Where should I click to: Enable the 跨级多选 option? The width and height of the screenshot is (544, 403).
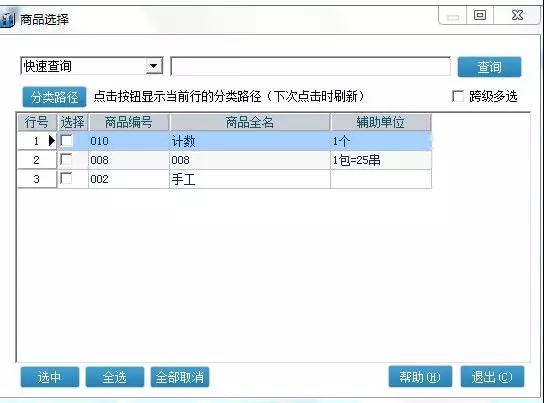(x=458, y=96)
